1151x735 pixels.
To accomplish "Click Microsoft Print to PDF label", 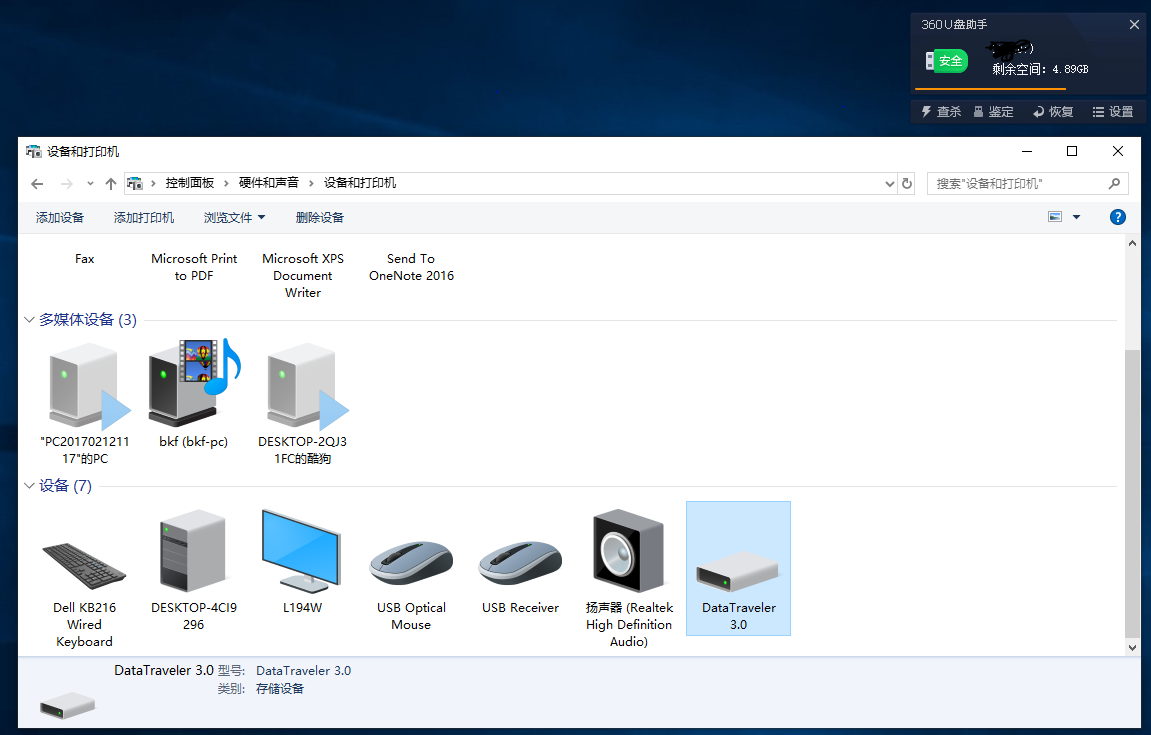I will (194, 267).
